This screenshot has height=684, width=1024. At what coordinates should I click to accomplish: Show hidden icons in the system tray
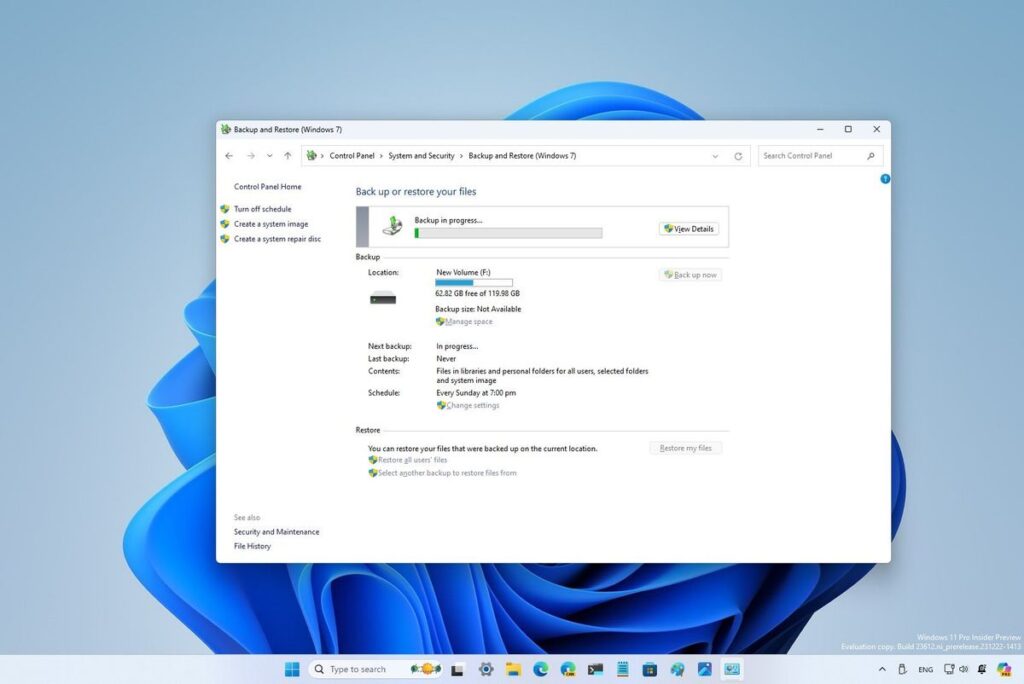click(882, 669)
